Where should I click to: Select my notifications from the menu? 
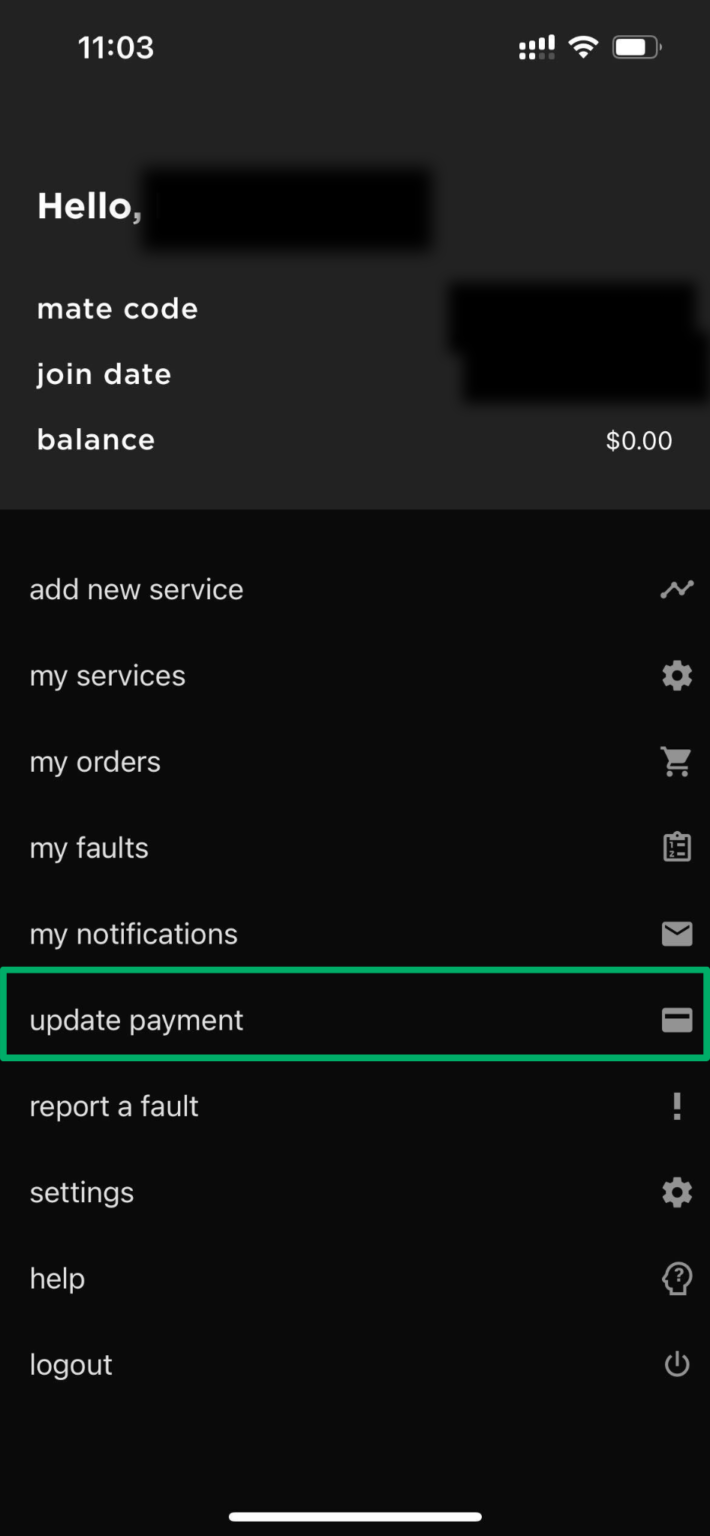click(x=133, y=934)
